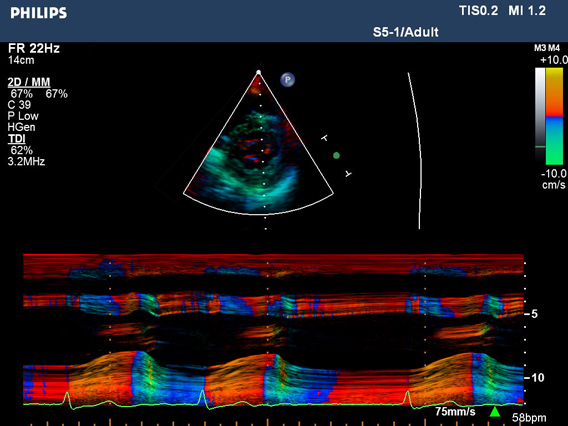Click the white M-mode cursor apex point
This screenshot has width=568, height=426.
coord(259,72)
